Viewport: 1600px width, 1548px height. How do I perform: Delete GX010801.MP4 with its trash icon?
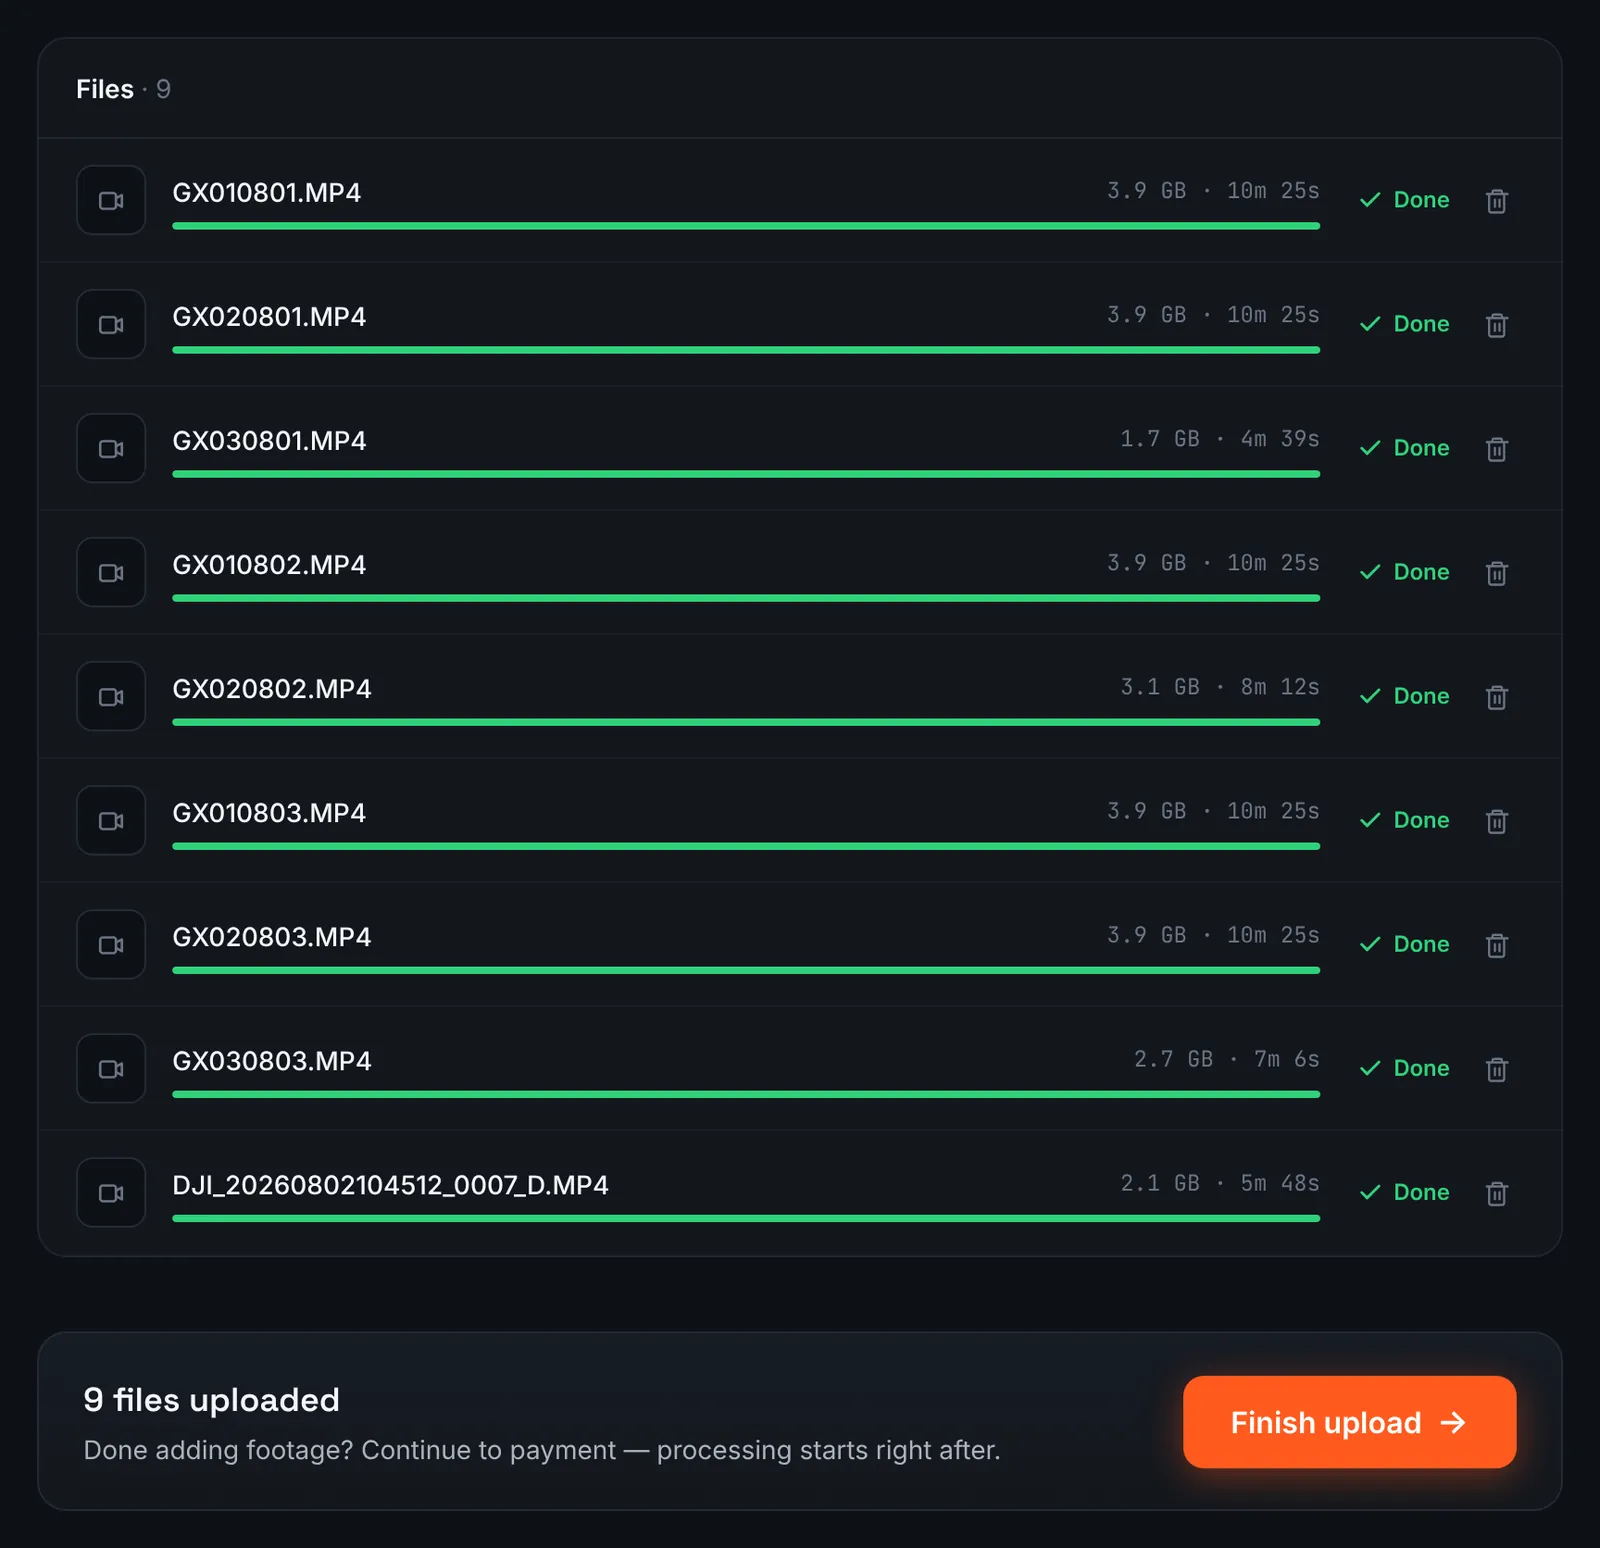(1496, 201)
